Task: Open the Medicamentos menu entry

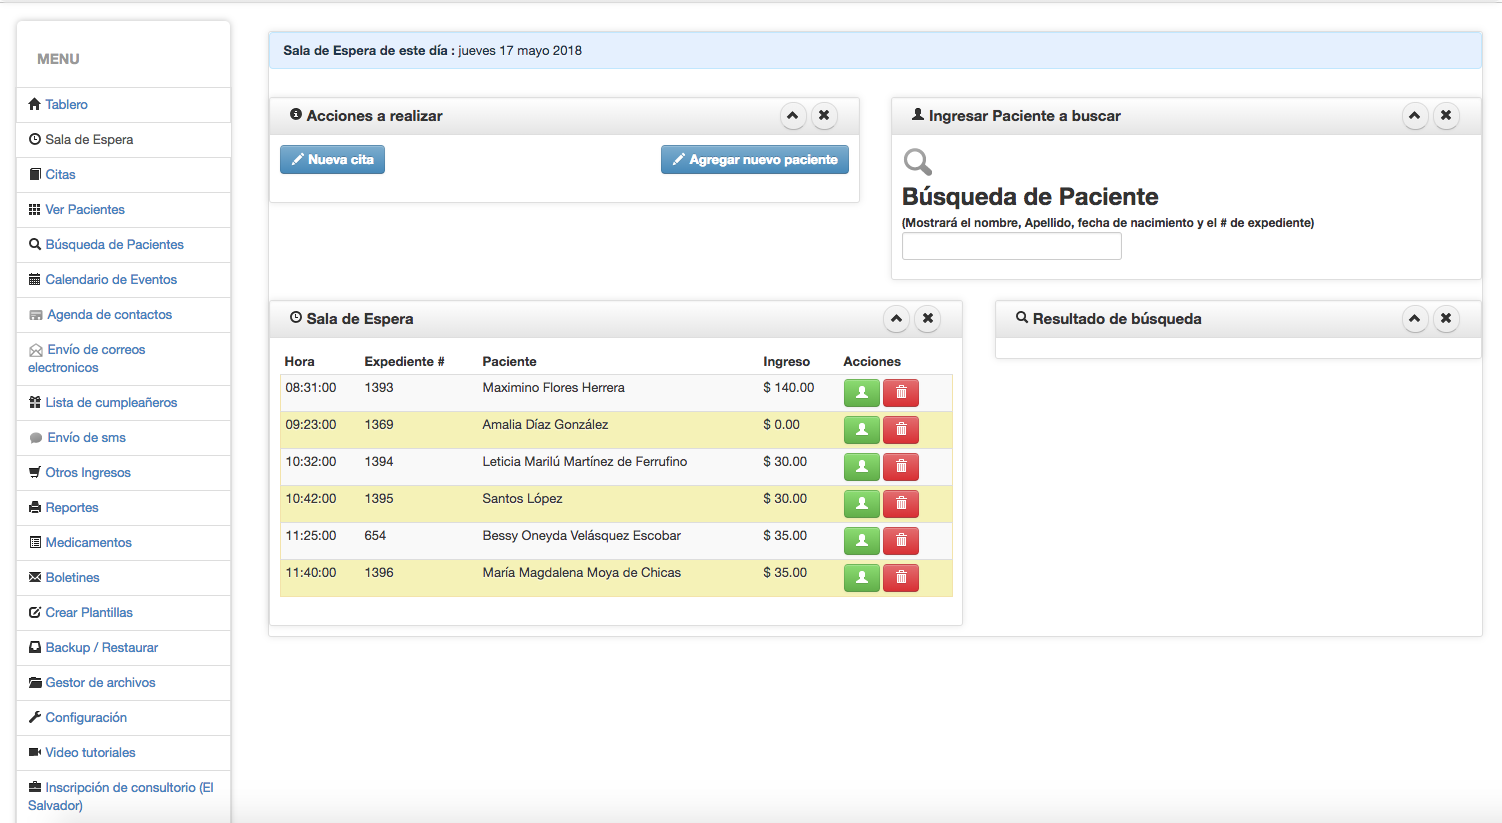Action: [88, 543]
